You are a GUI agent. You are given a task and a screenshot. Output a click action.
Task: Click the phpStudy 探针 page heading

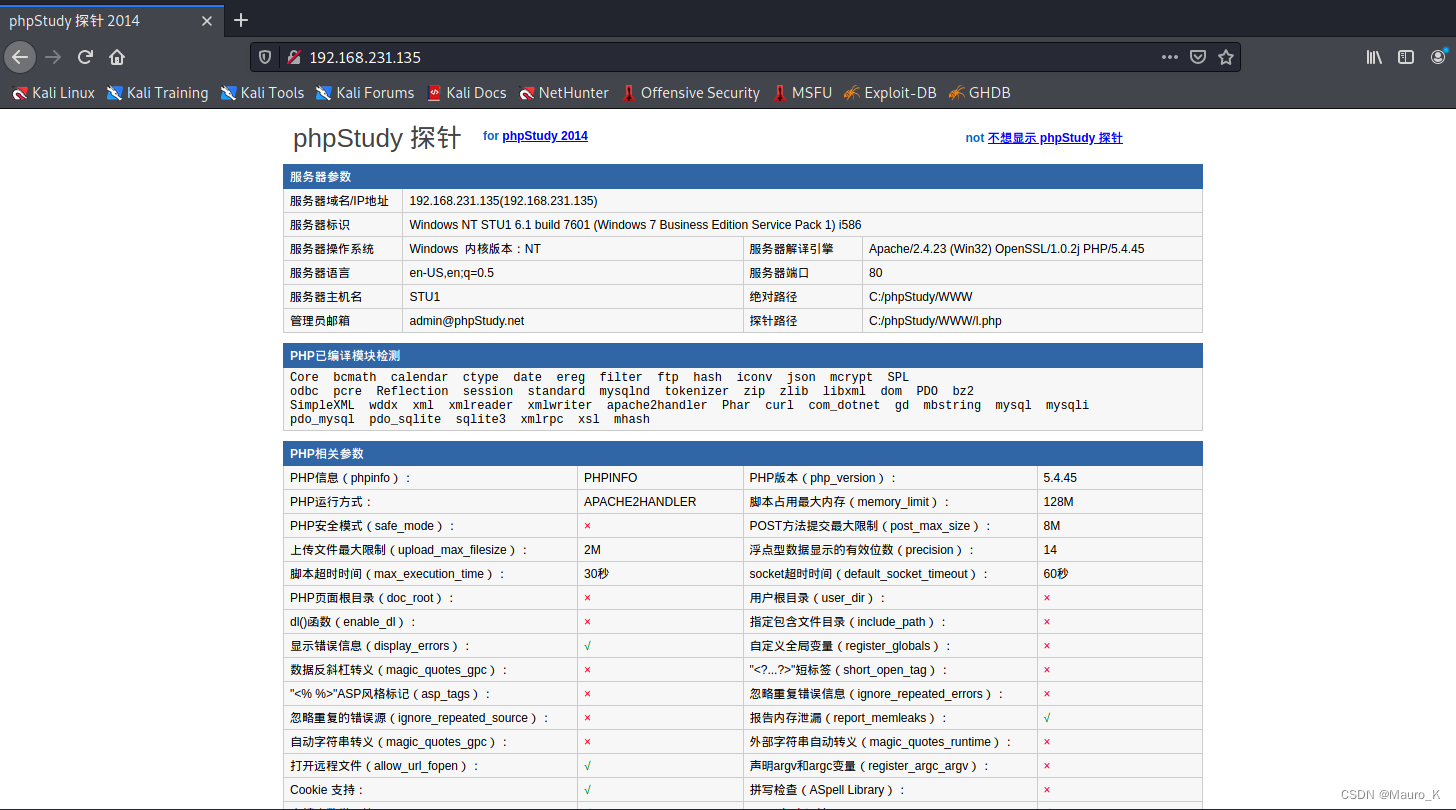tap(377, 138)
